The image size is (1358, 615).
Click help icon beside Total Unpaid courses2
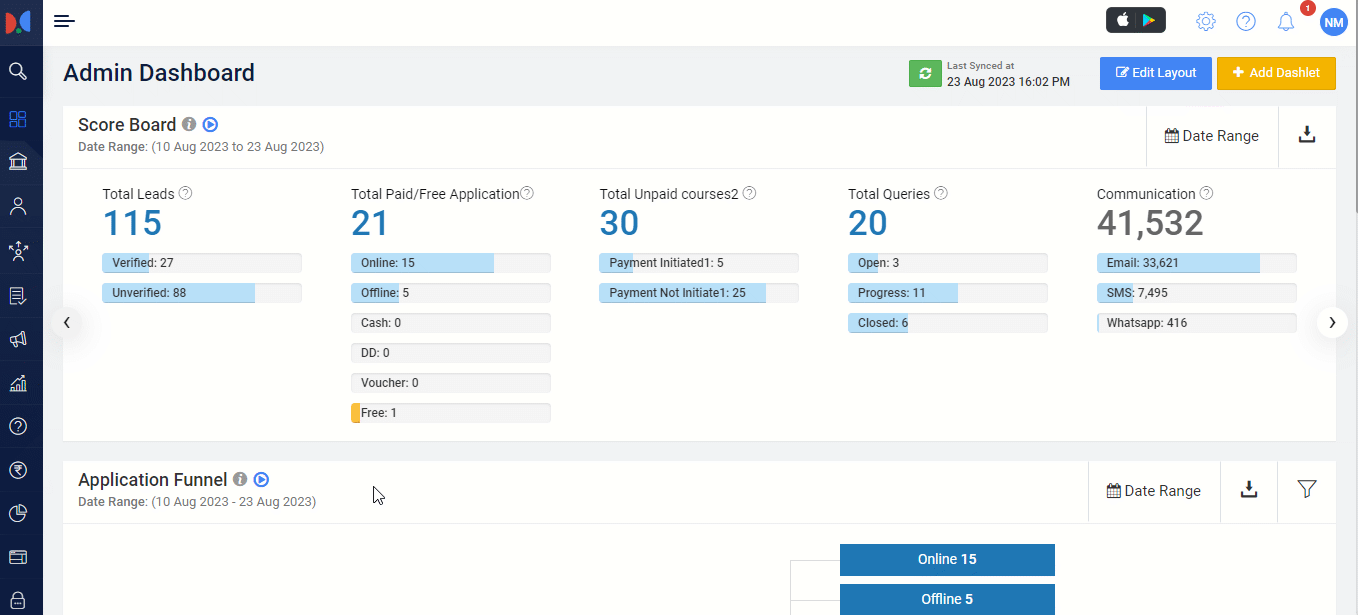coord(749,193)
